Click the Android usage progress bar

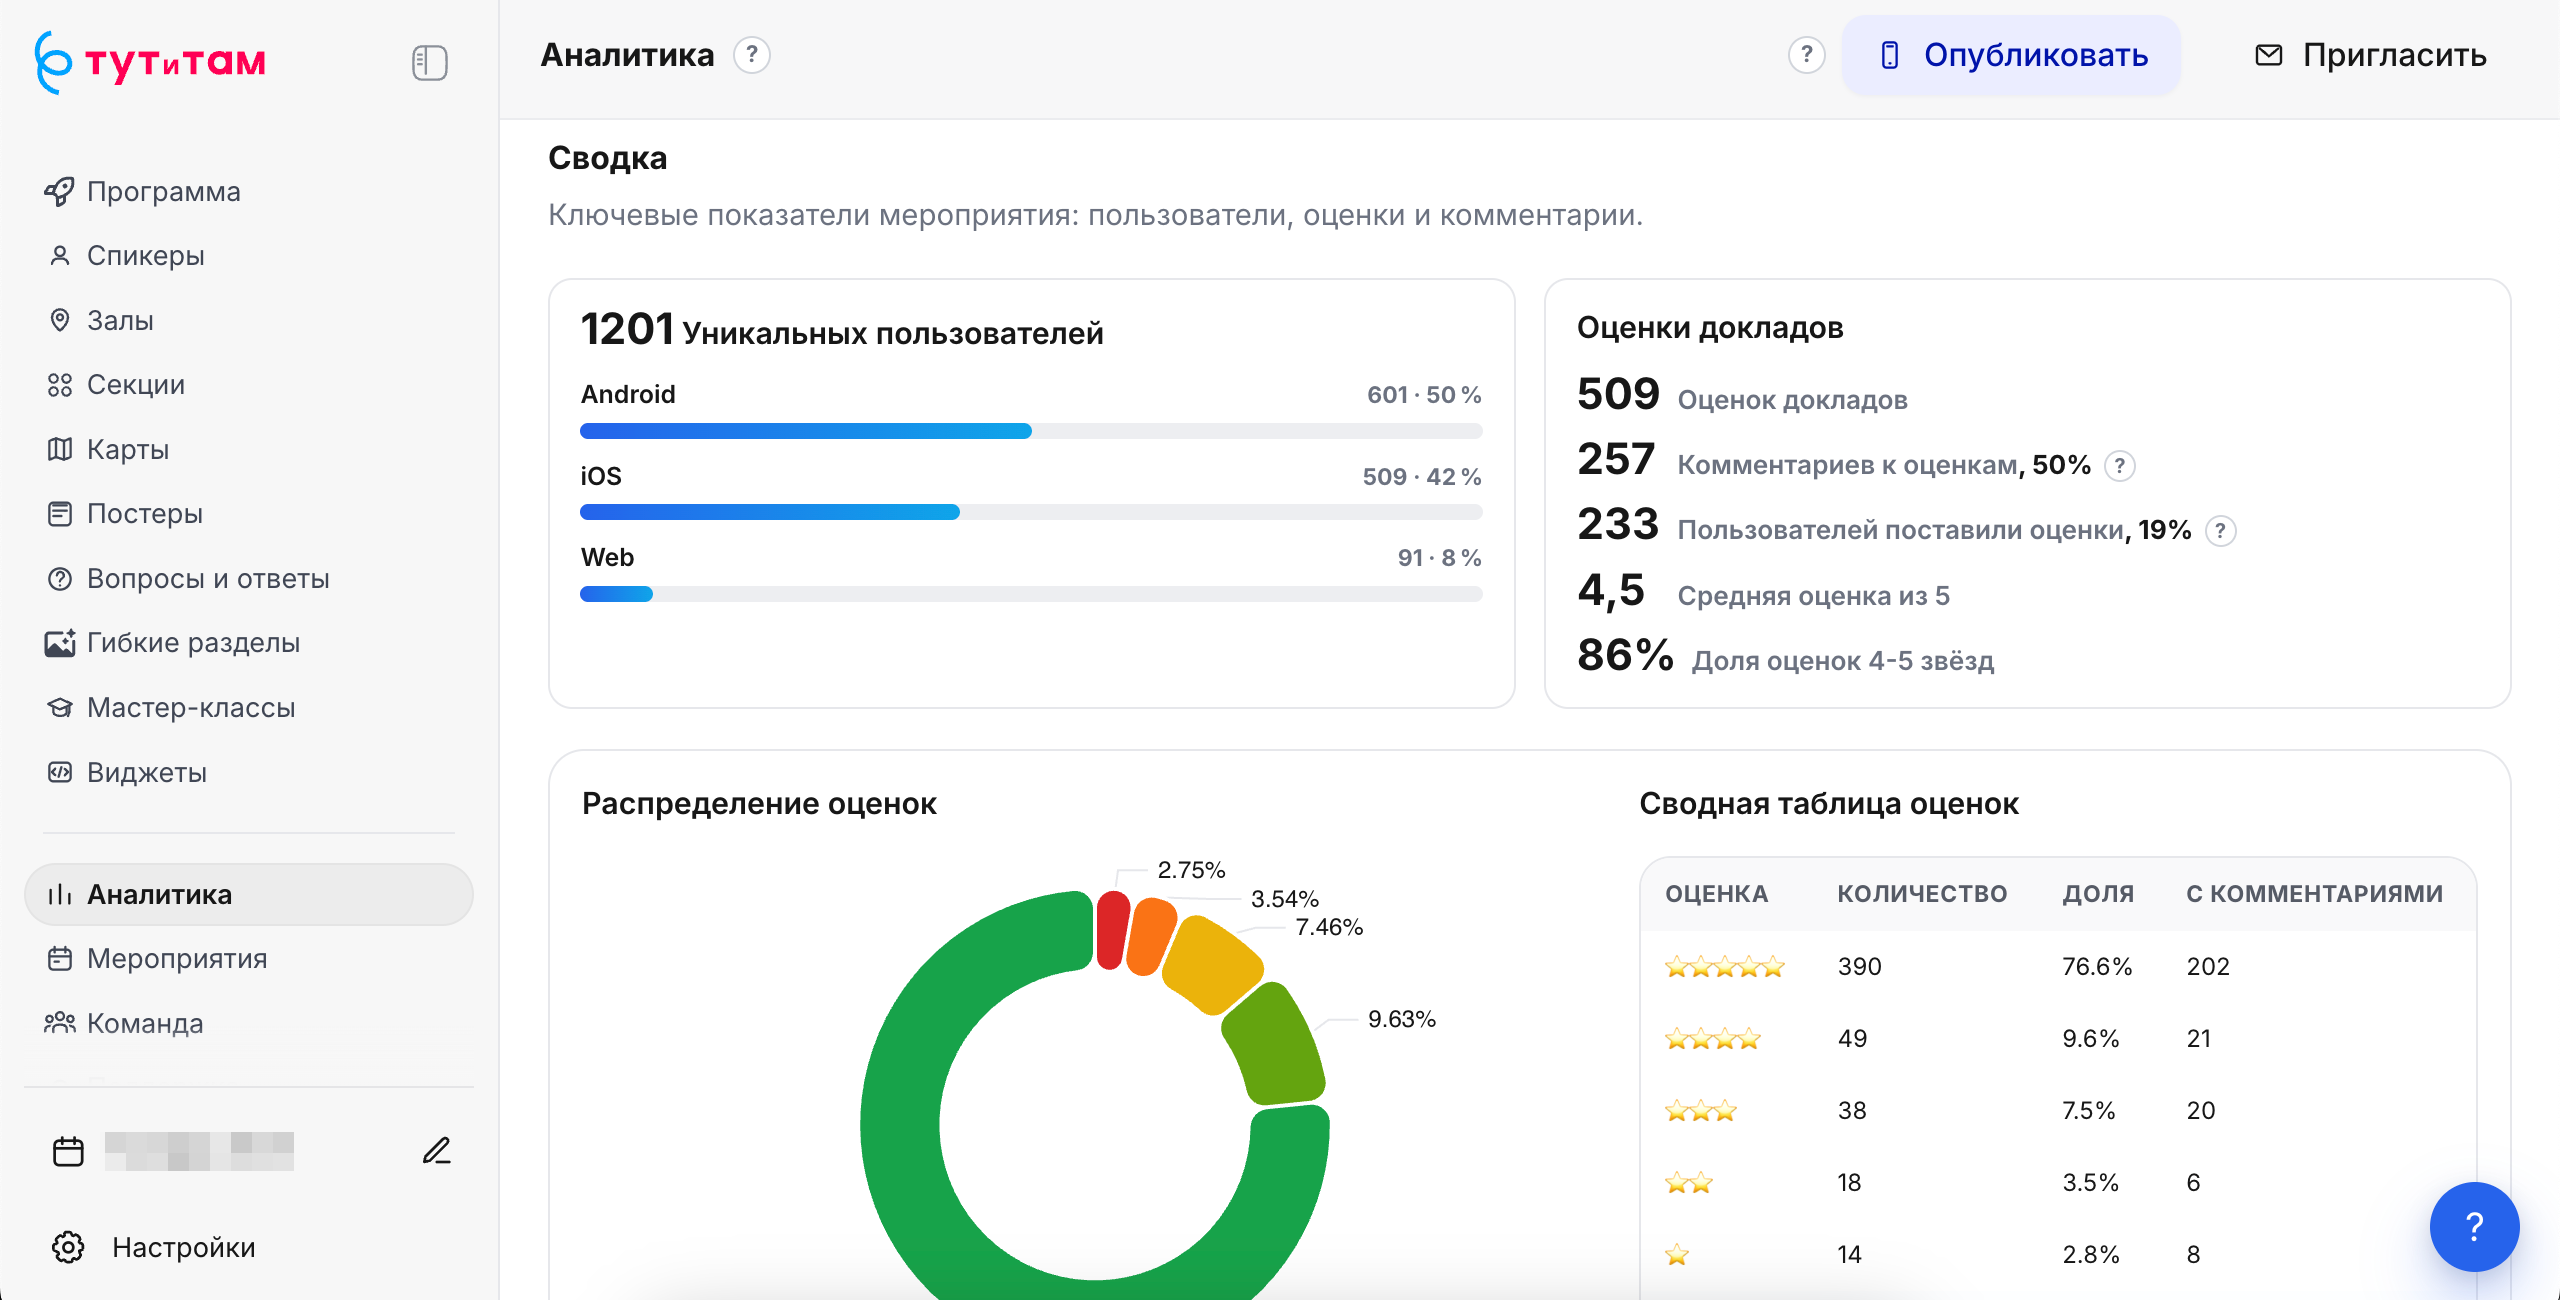1031,431
